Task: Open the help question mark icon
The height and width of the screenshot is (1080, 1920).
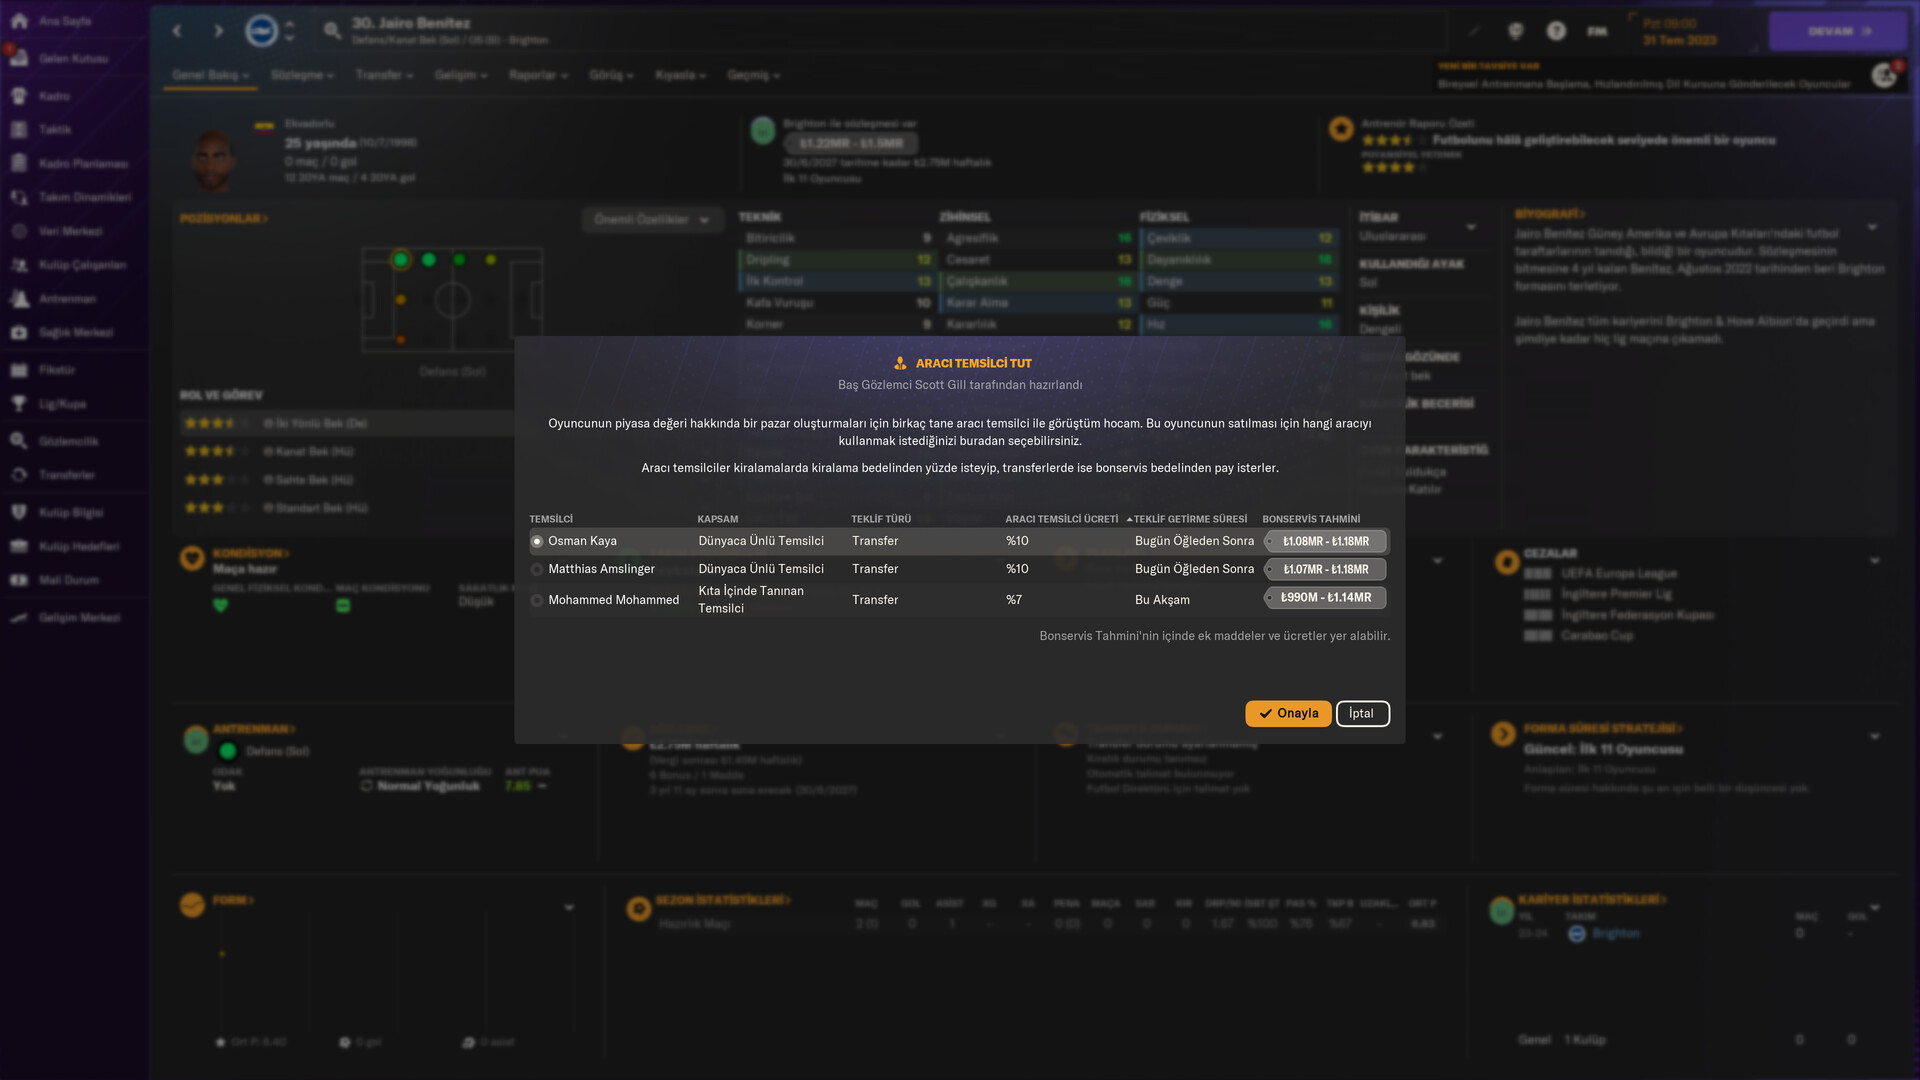Action: coord(1556,31)
